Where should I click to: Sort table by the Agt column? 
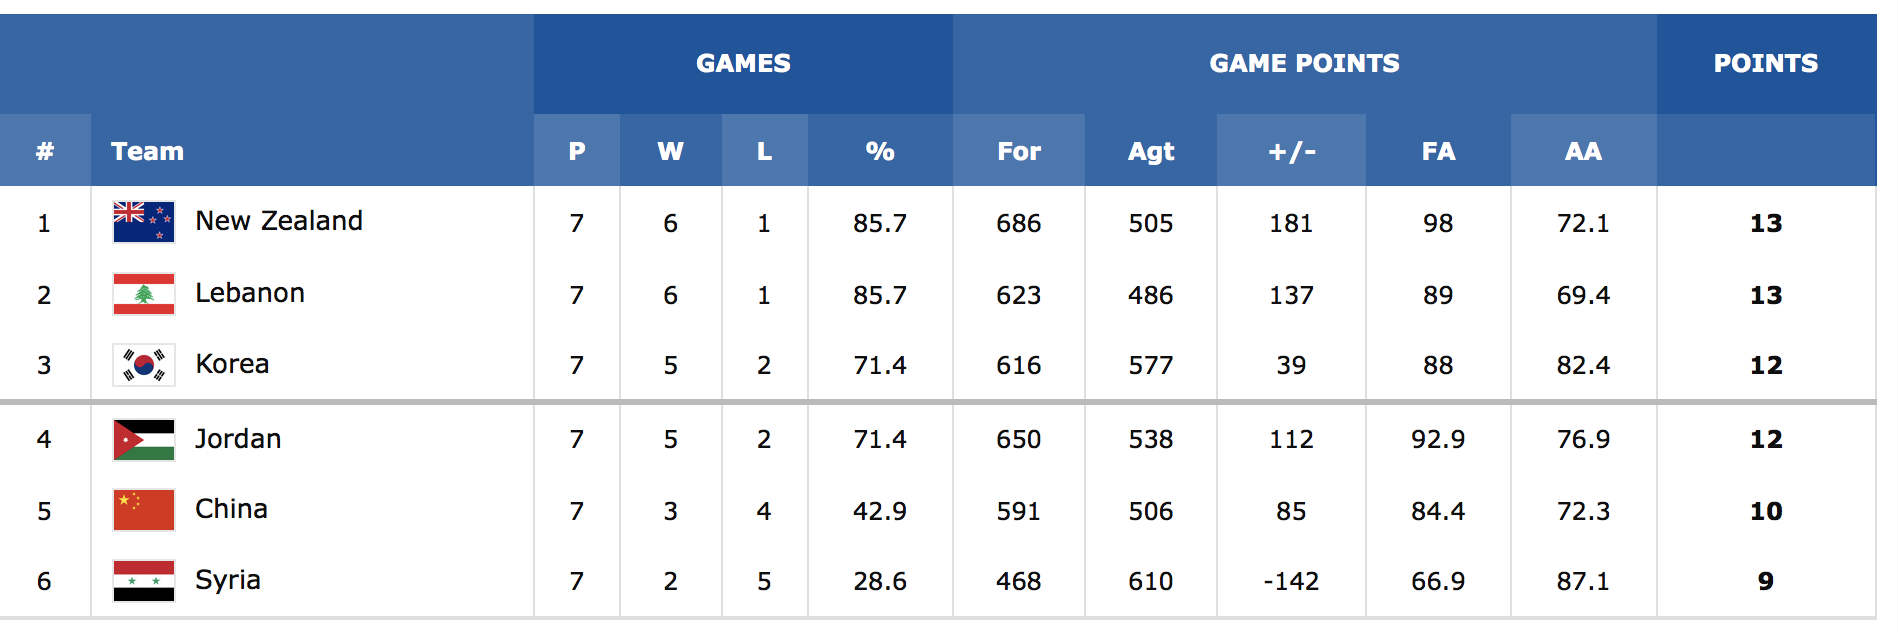coord(1151,151)
